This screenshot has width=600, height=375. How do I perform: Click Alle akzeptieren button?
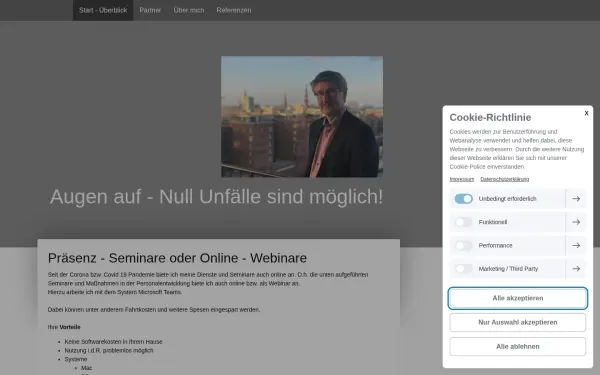point(518,298)
